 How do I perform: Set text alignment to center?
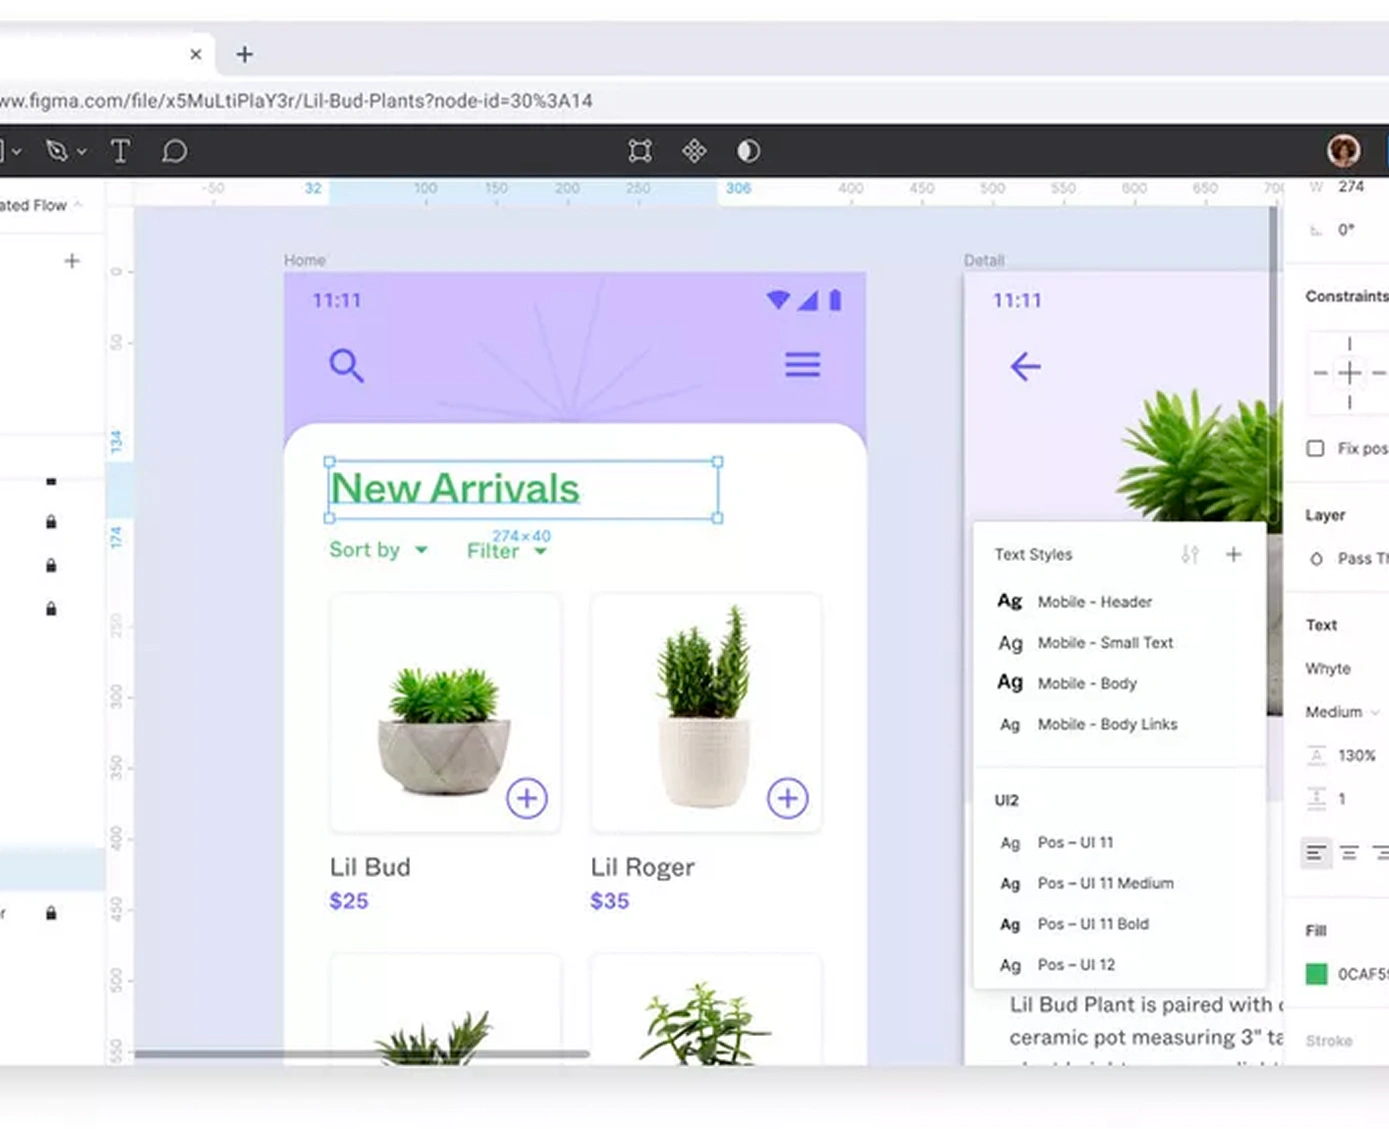tap(1350, 853)
